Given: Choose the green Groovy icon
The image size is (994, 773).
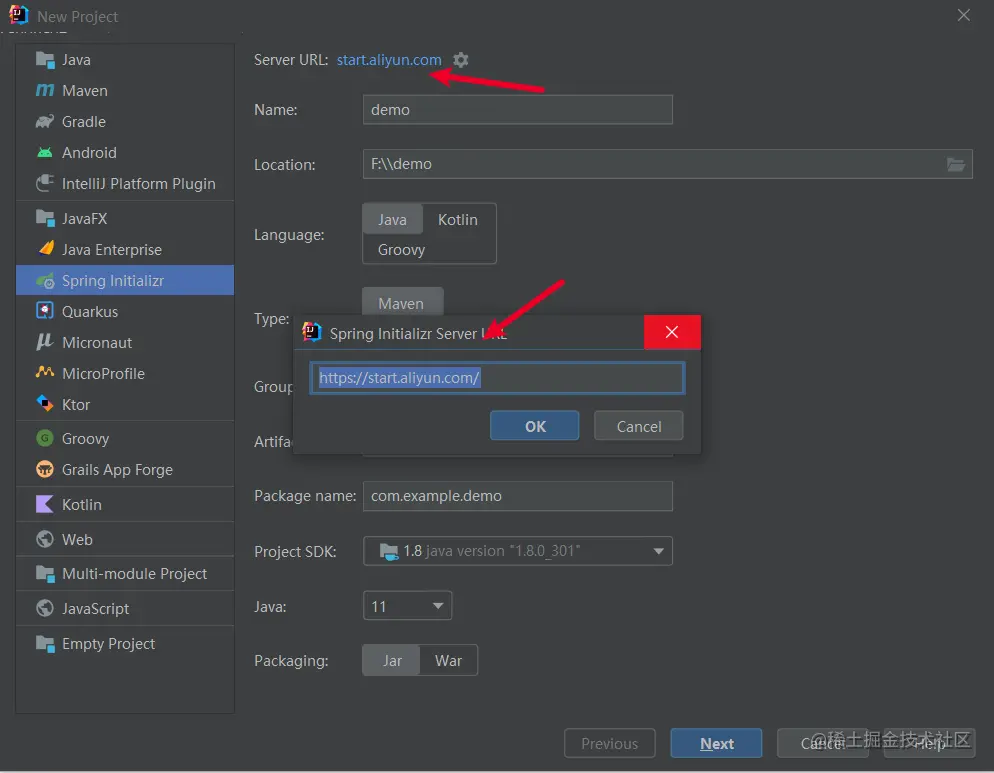Looking at the screenshot, I should (x=45, y=438).
